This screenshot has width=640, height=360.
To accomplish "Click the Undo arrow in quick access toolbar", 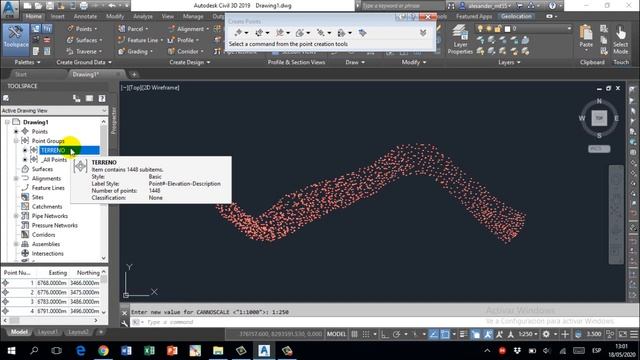I will pyautogui.click(x=112, y=6).
